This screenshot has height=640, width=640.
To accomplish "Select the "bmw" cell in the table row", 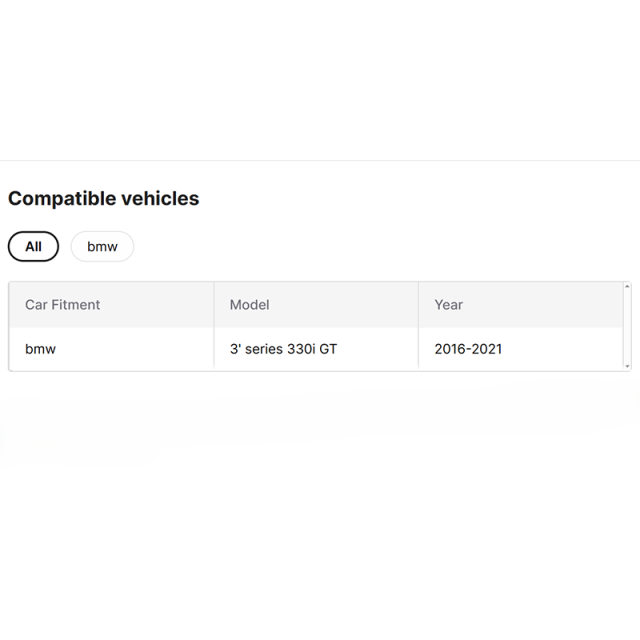I will 40,349.
